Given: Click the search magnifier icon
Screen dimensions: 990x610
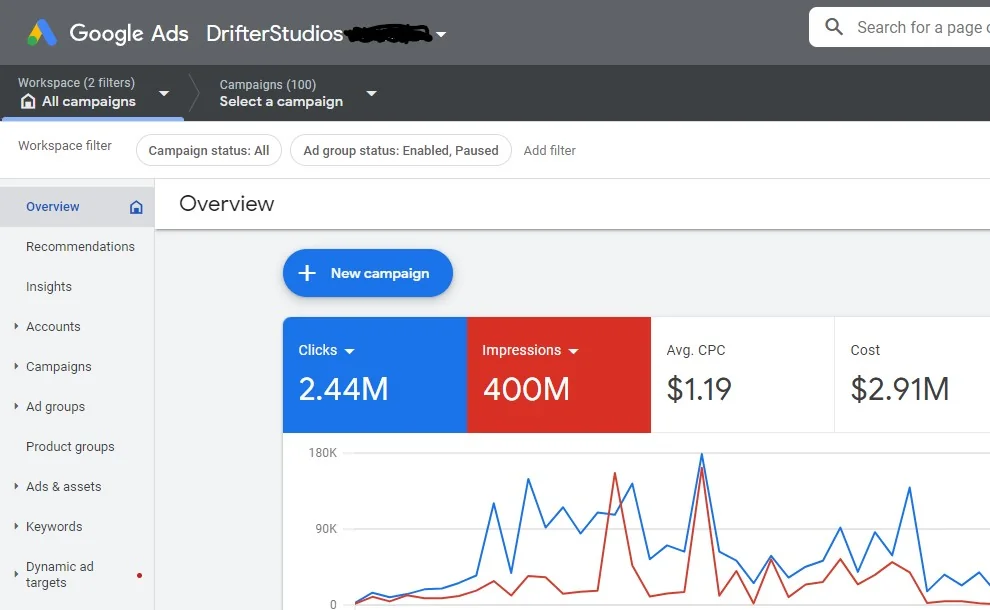Looking at the screenshot, I should click(834, 28).
